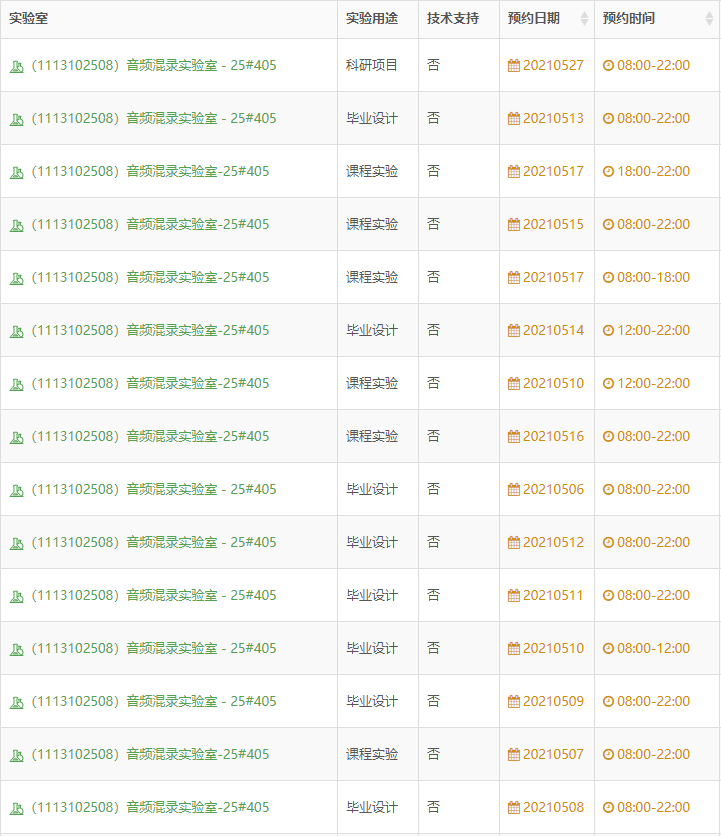Click 否 in the 20210508 row
Screen dimensions: 721x836
tap(434, 807)
